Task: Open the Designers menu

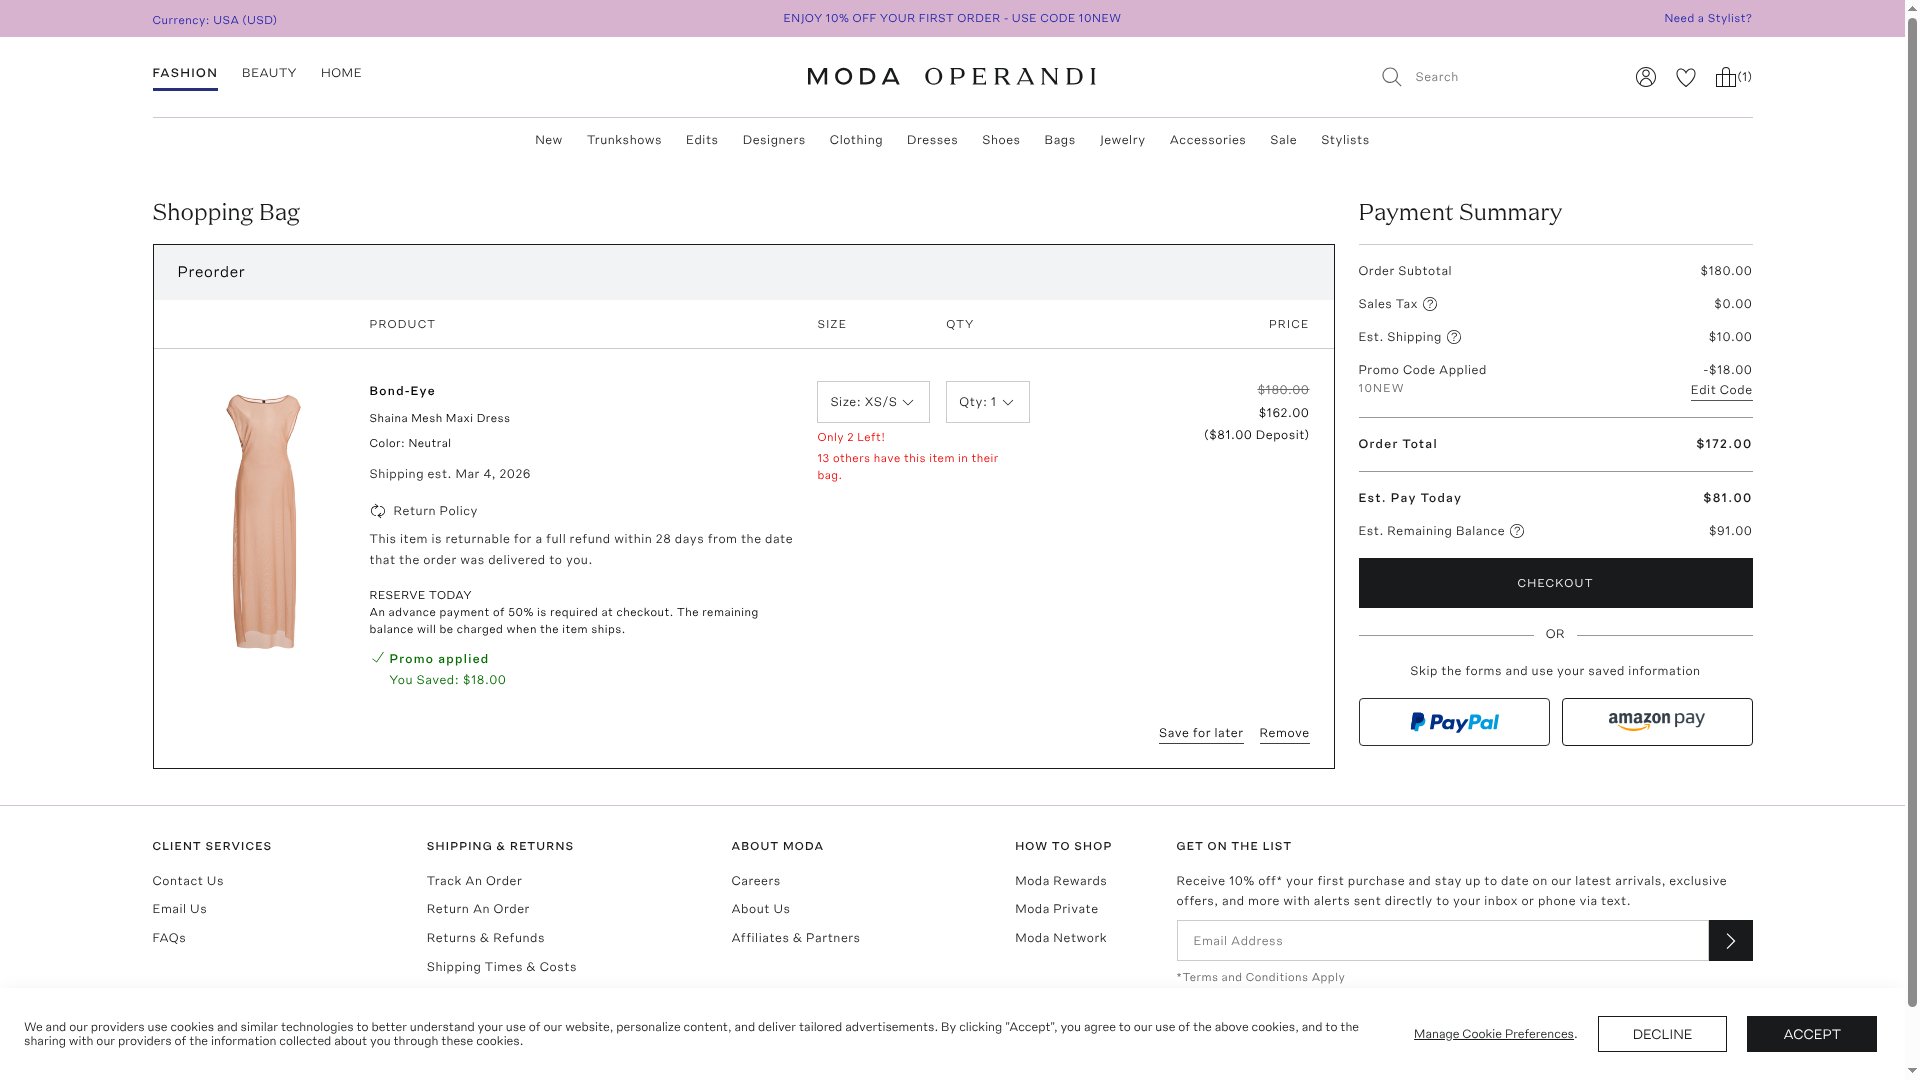Action: tap(773, 140)
